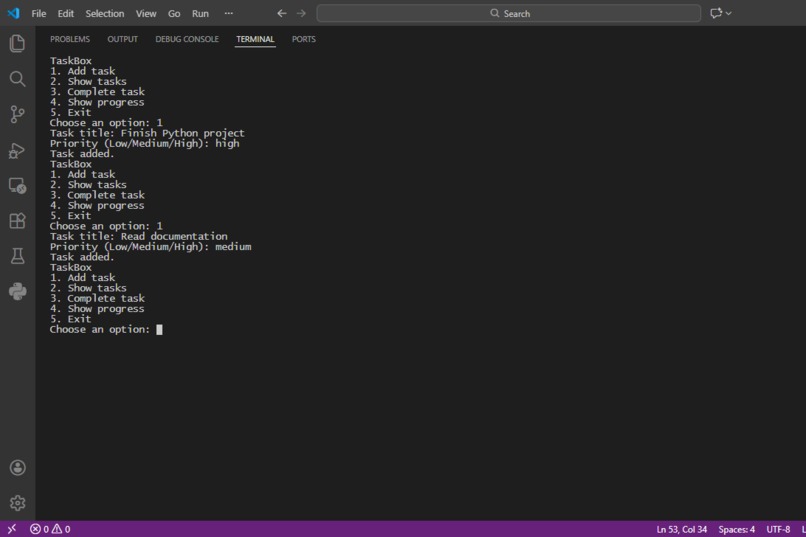This screenshot has height=537, width=806.
Task: Open the Selection menu
Action: pyautogui.click(x=105, y=13)
